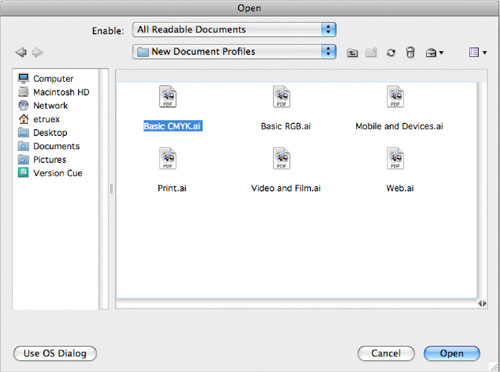Select Network in the sidebar

coord(50,106)
